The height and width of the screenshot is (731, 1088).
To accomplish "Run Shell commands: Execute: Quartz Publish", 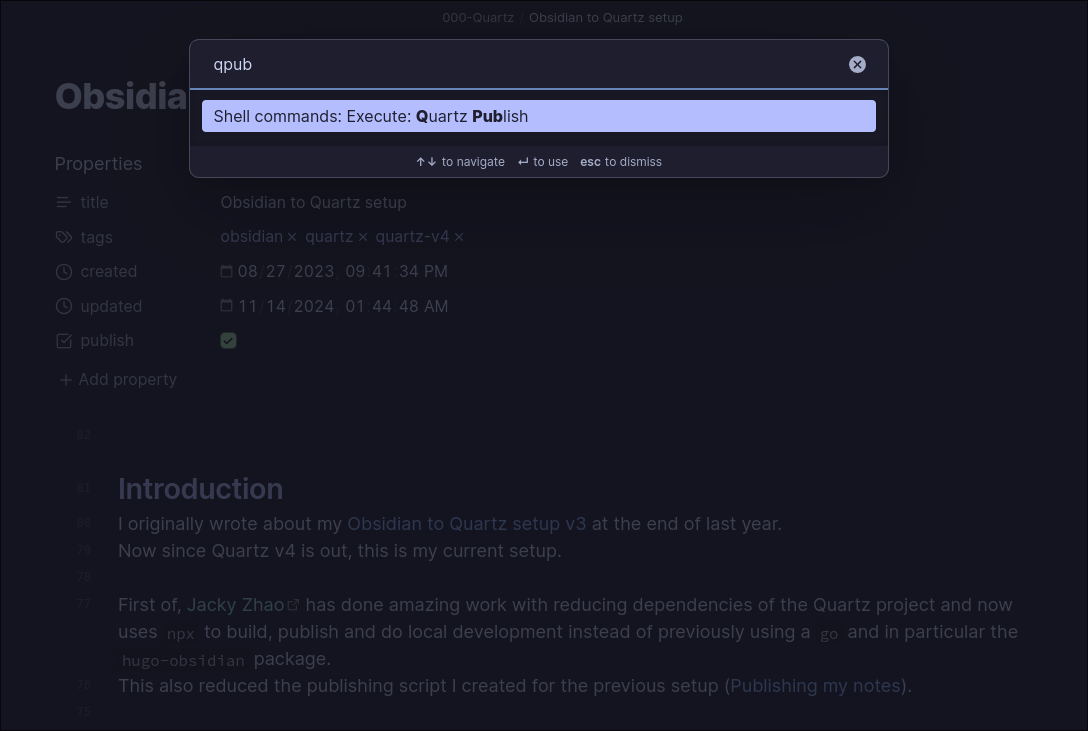I will pyautogui.click(x=538, y=116).
